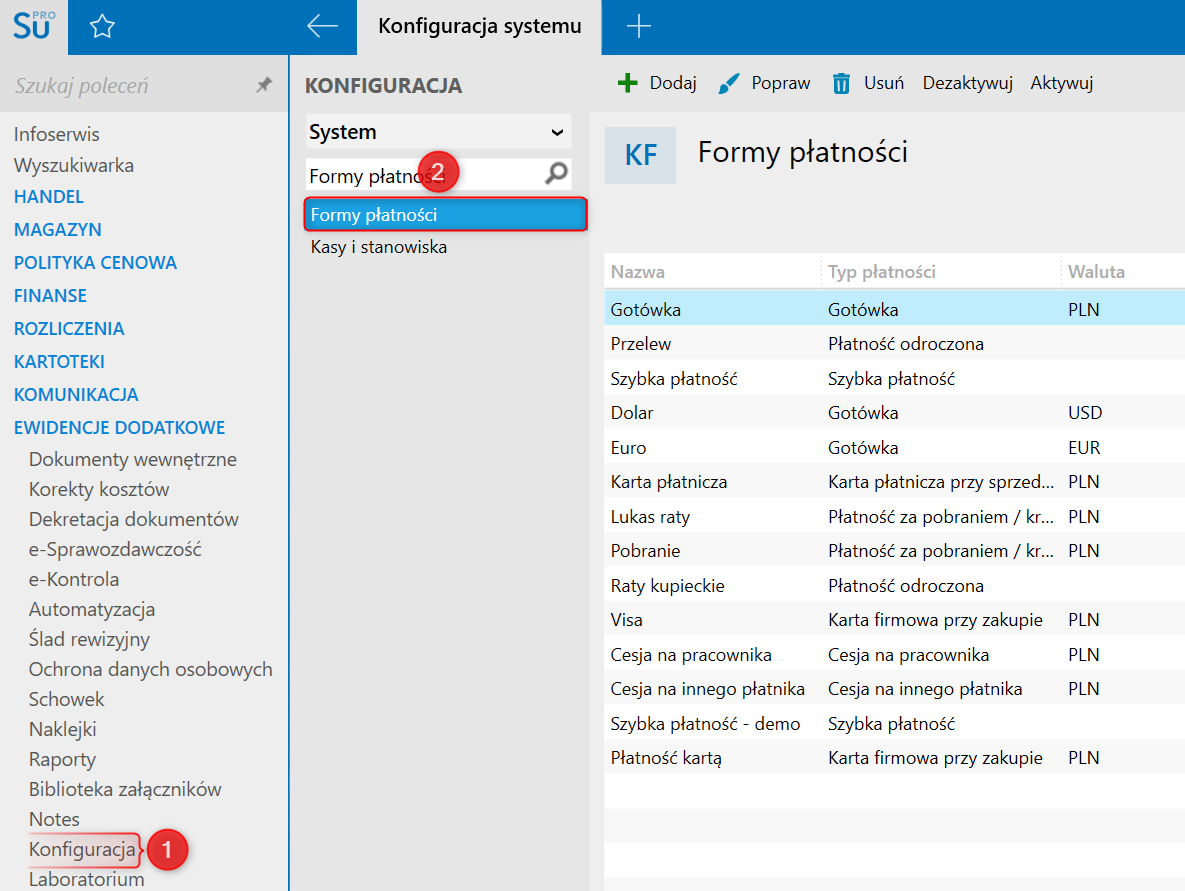Select the Visa row

pos(895,620)
